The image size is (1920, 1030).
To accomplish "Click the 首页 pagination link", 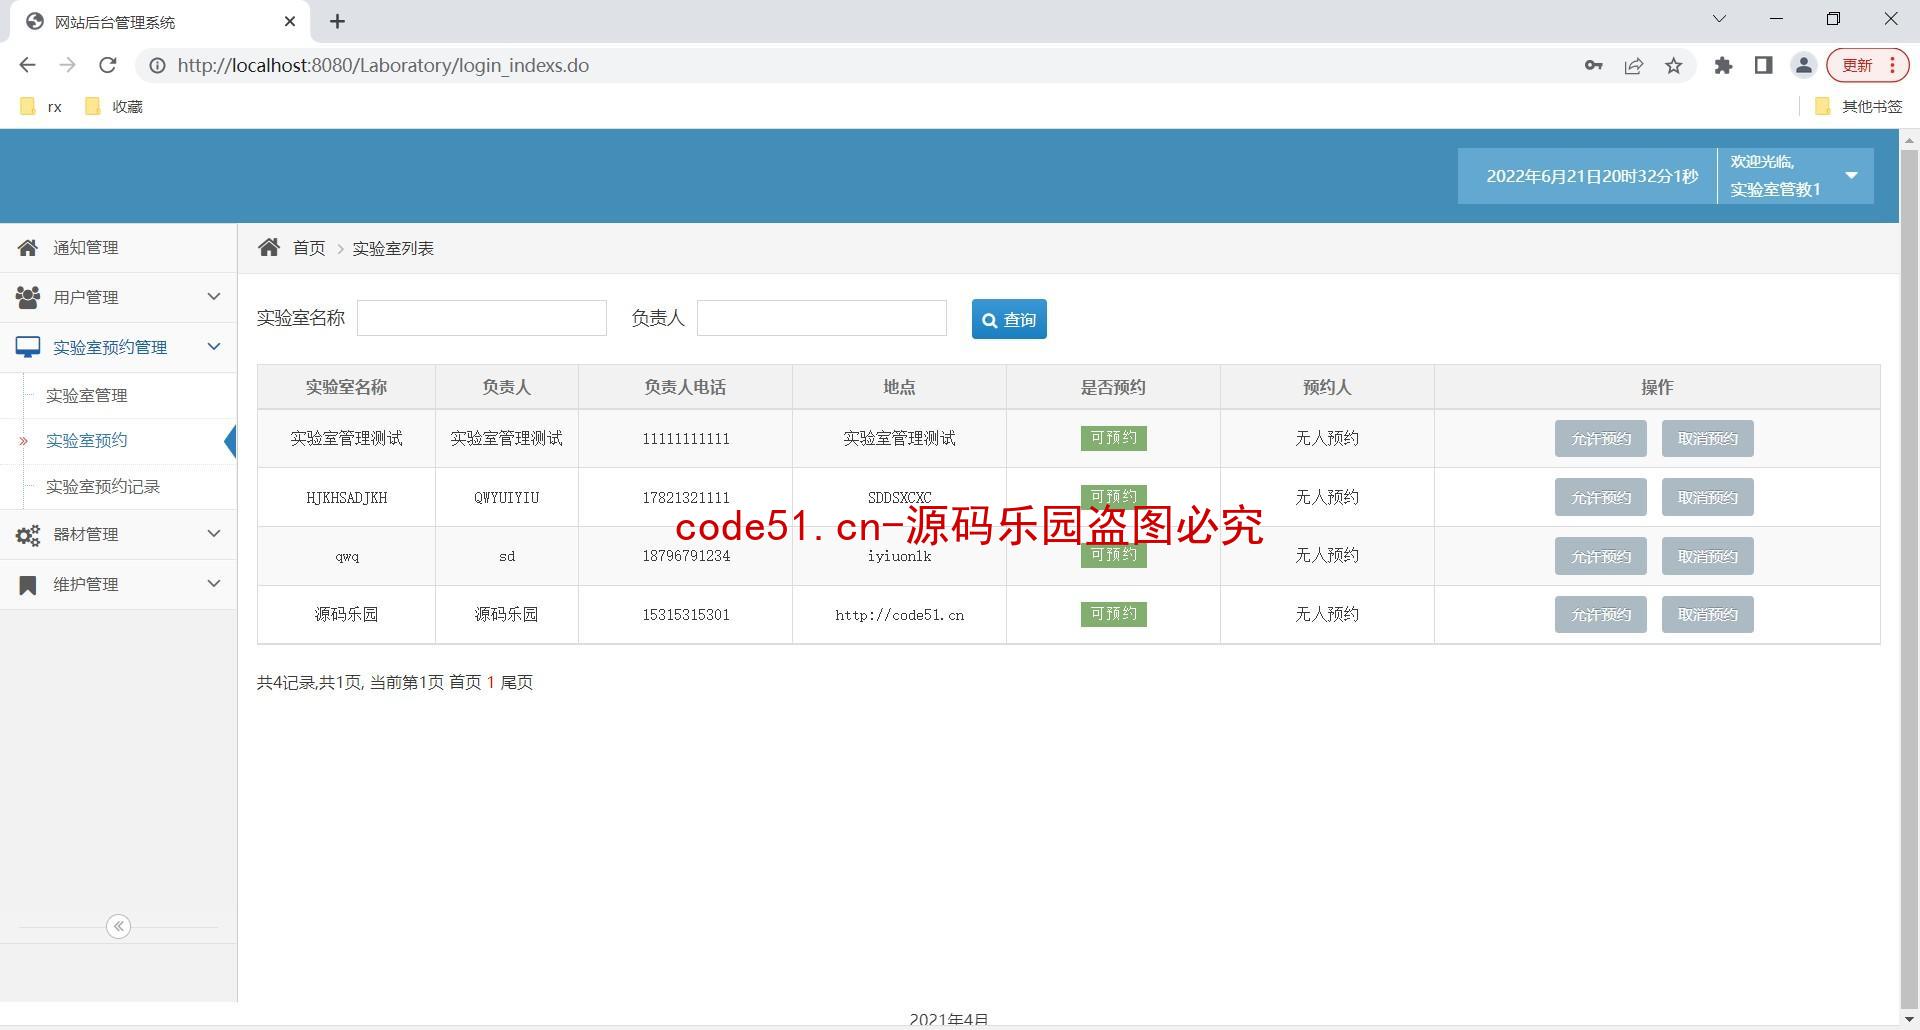I will 465,683.
